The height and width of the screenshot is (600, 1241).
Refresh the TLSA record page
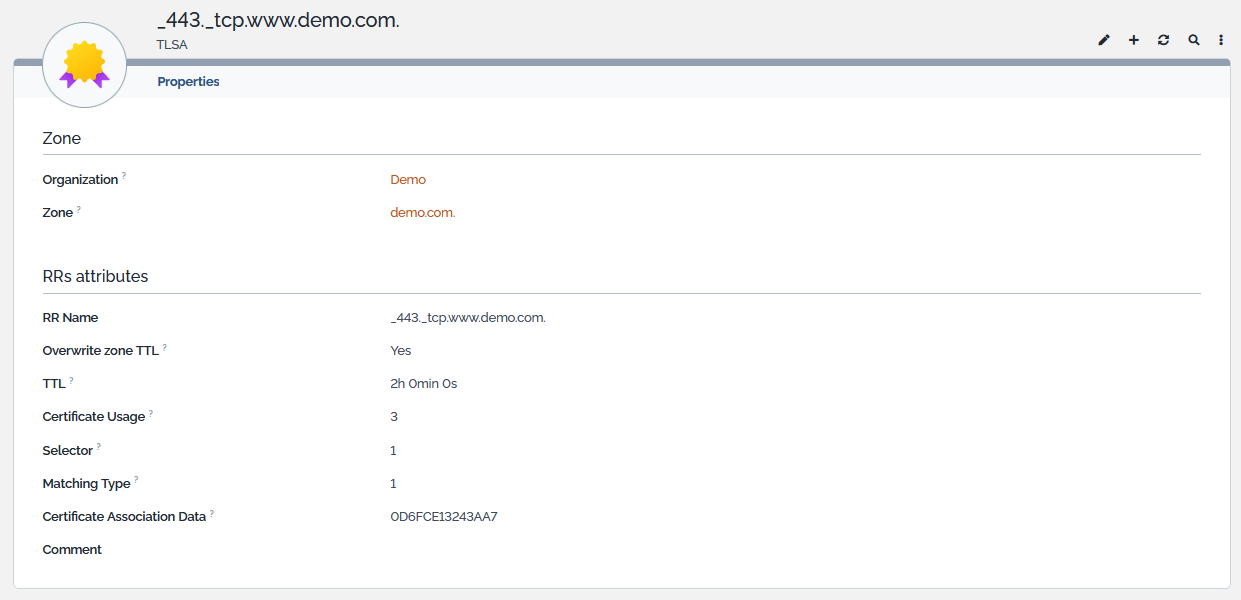click(1163, 40)
